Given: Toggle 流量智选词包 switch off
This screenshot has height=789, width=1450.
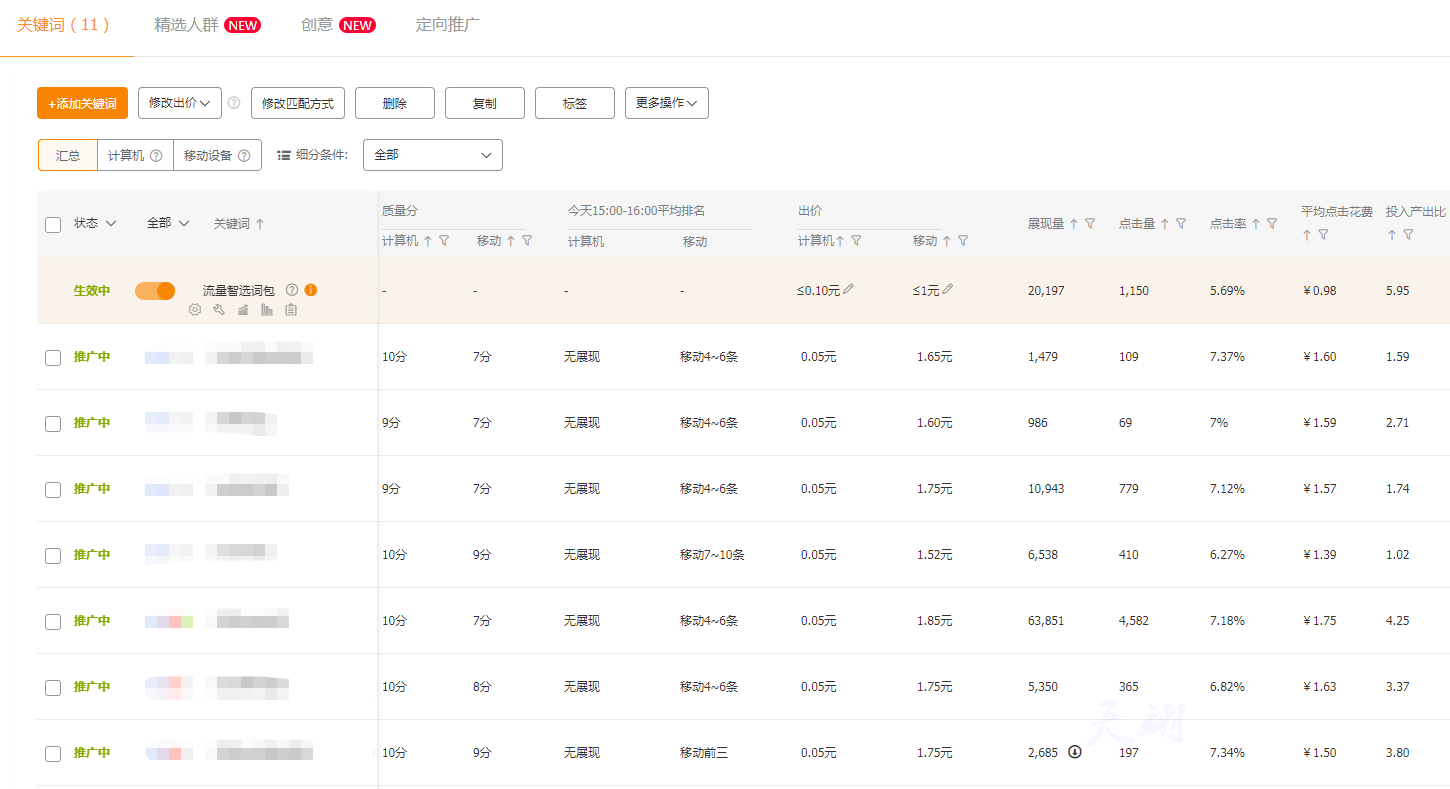Looking at the screenshot, I should pos(155,290).
